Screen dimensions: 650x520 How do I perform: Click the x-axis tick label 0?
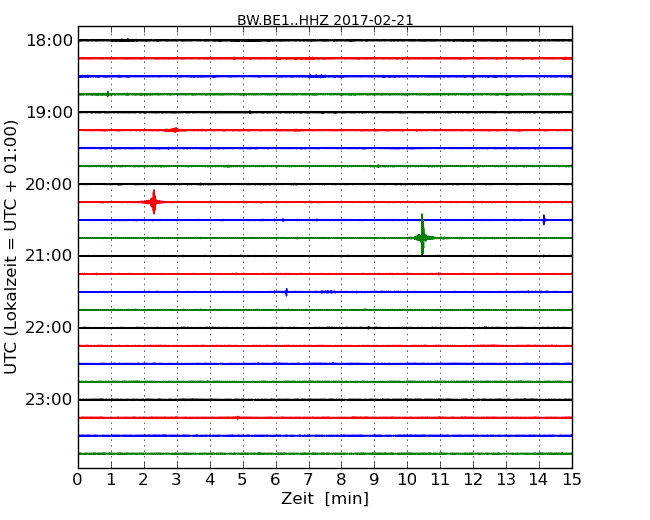tap(78, 480)
